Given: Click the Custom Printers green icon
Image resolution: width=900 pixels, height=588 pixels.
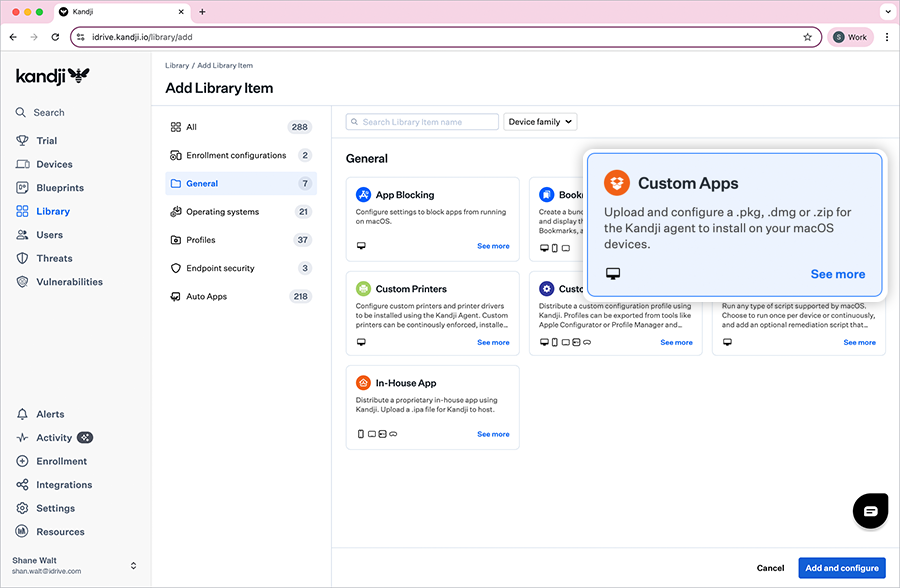Looking at the screenshot, I should 363,289.
